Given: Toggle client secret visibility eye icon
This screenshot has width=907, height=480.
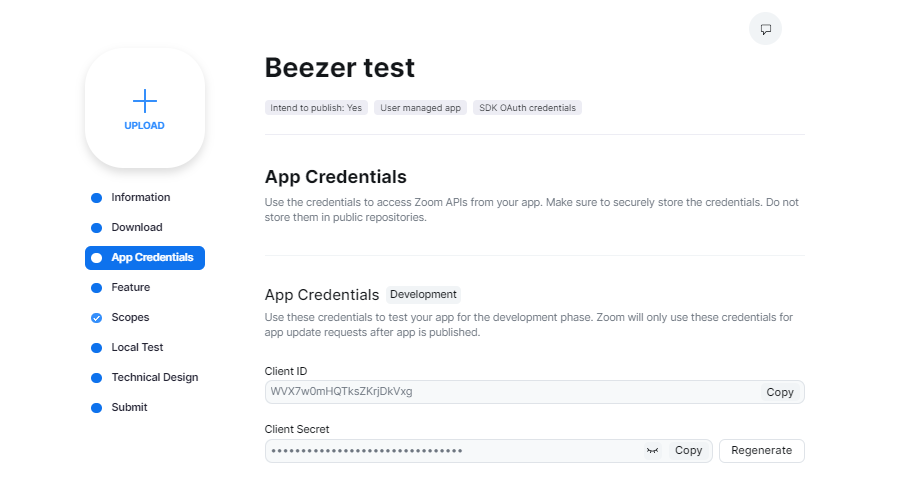Looking at the screenshot, I should click(653, 451).
